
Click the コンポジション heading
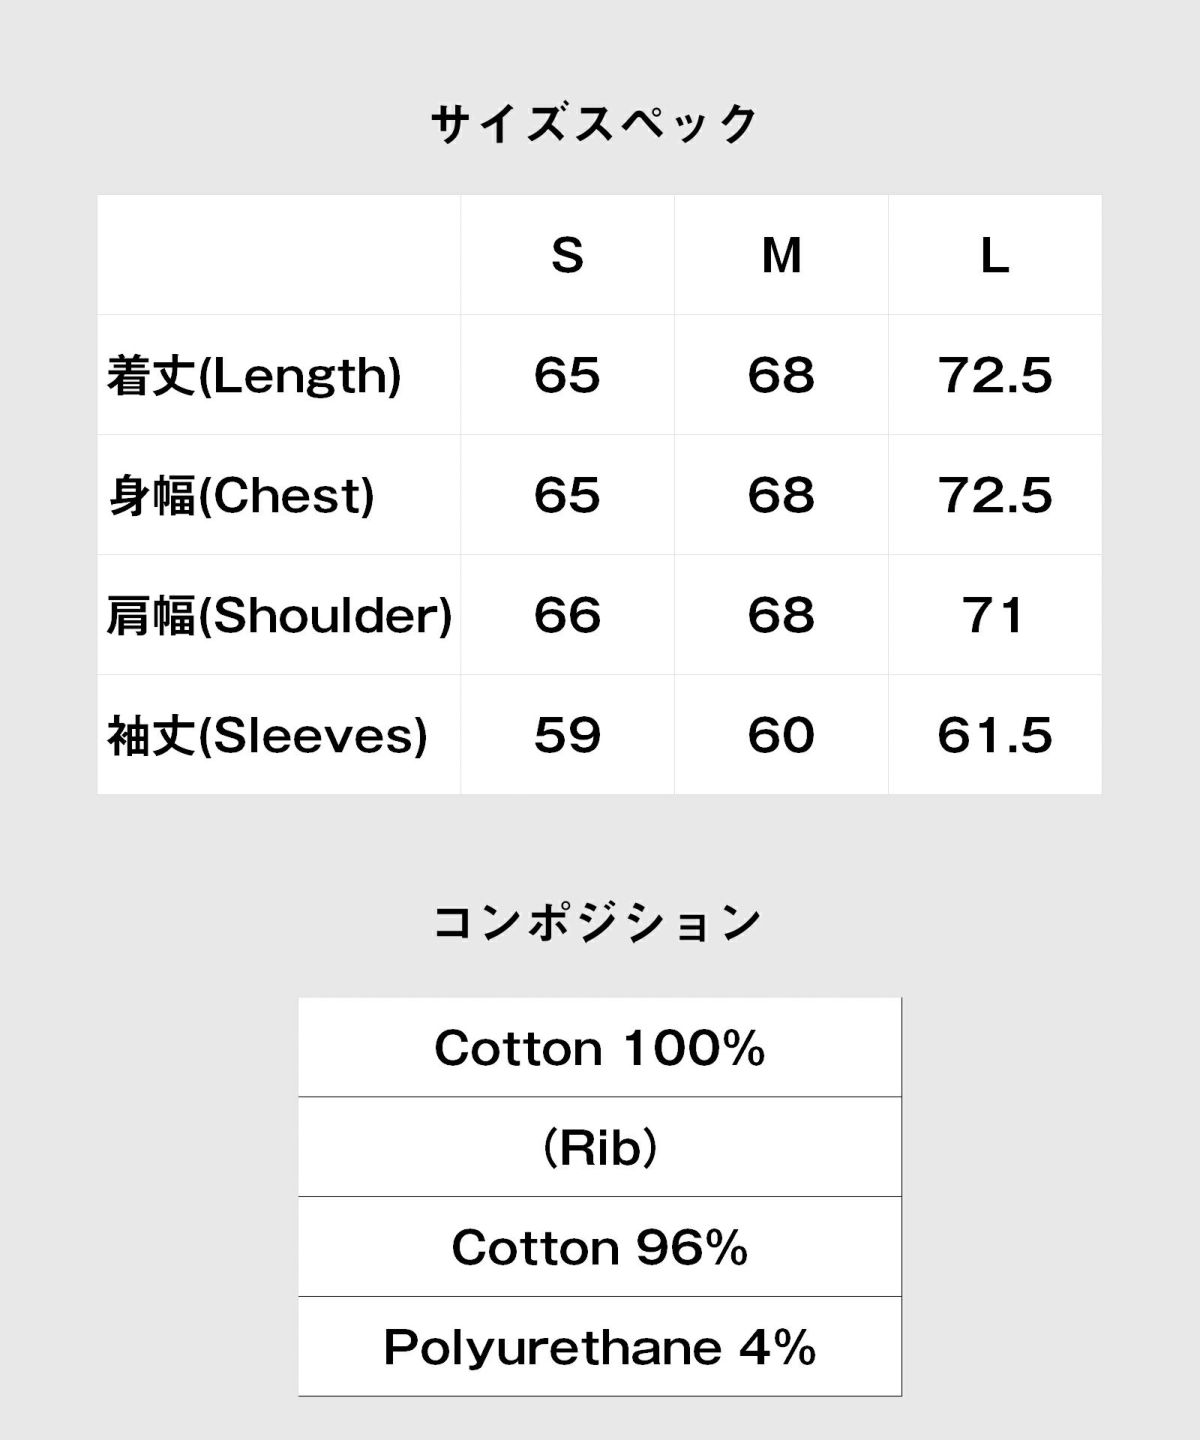point(598,922)
